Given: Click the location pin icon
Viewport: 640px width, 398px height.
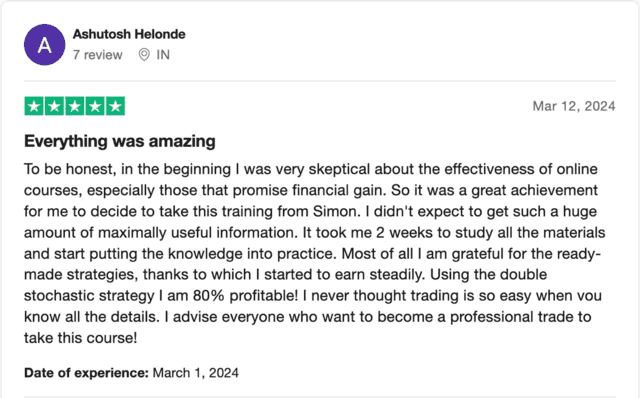Looking at the screenshot, I should point(144,55).
